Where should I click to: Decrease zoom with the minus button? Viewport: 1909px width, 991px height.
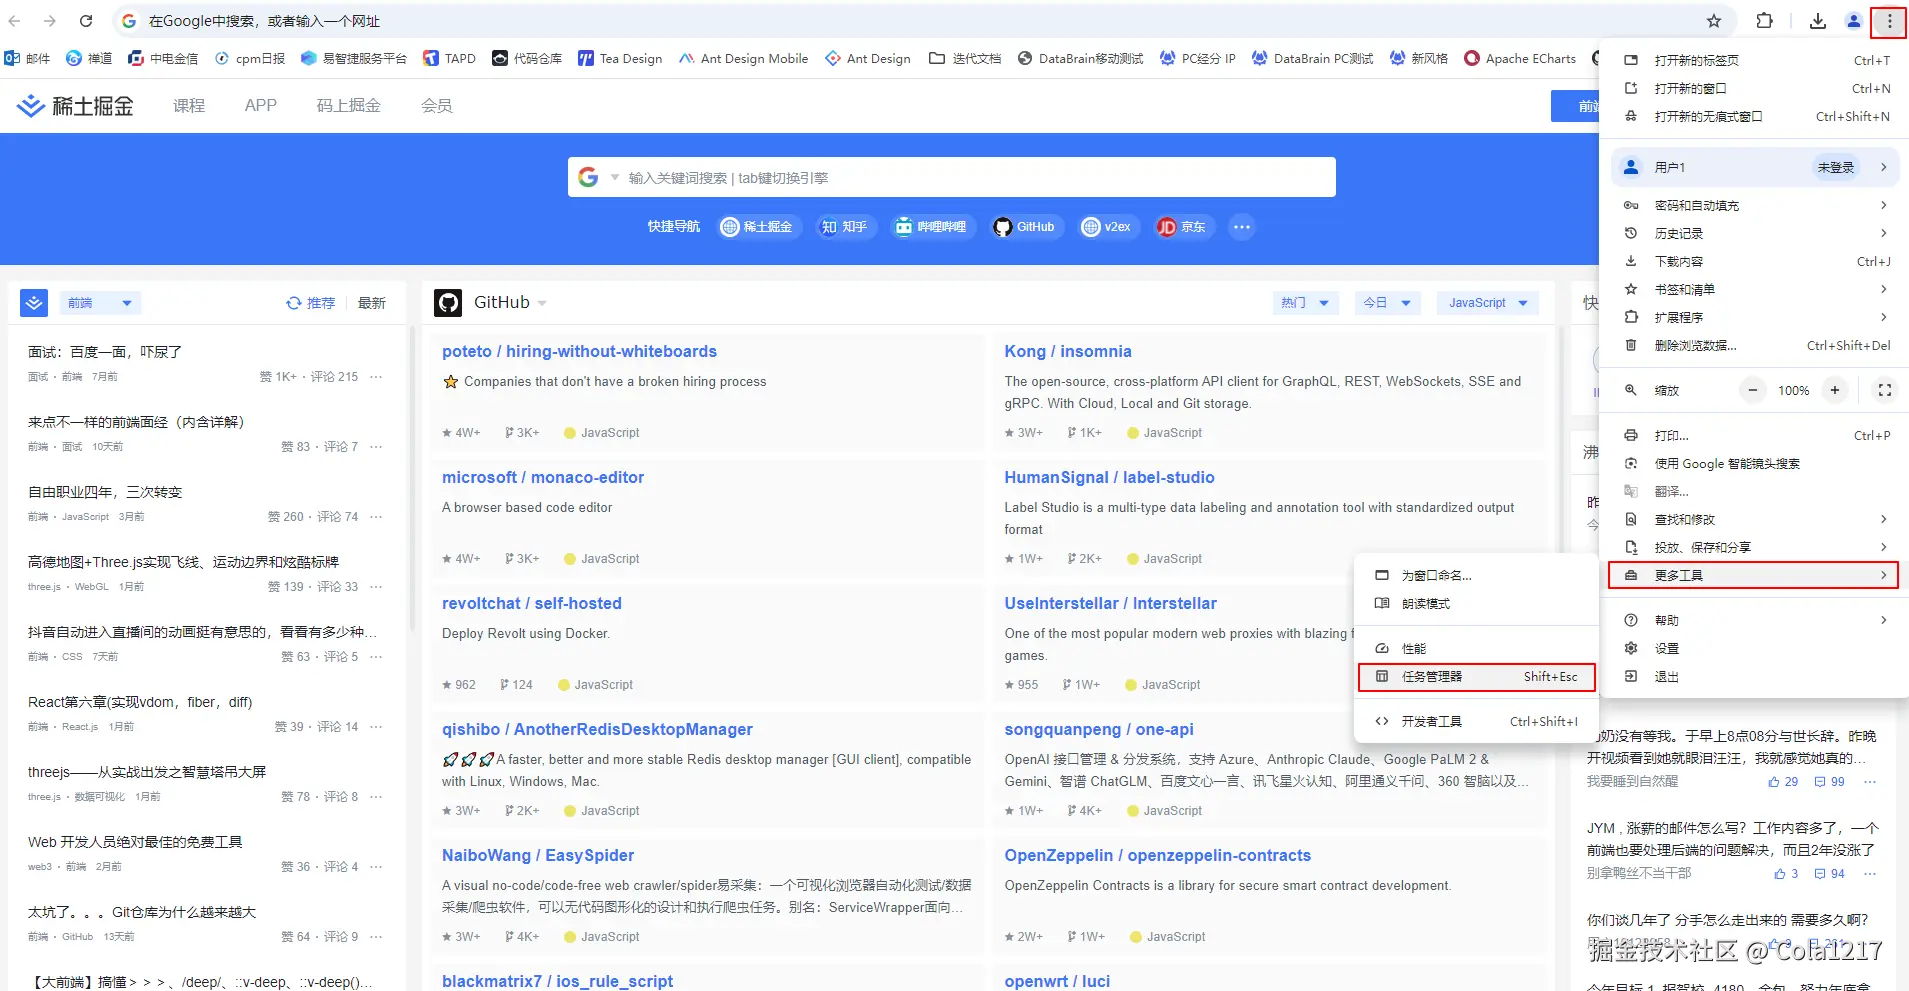point(1752,390)
